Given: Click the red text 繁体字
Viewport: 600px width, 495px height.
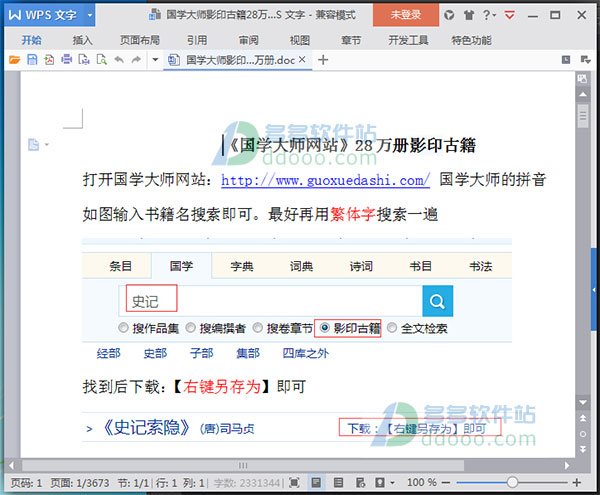Looking at the screenshot, I should pos(353,214).
